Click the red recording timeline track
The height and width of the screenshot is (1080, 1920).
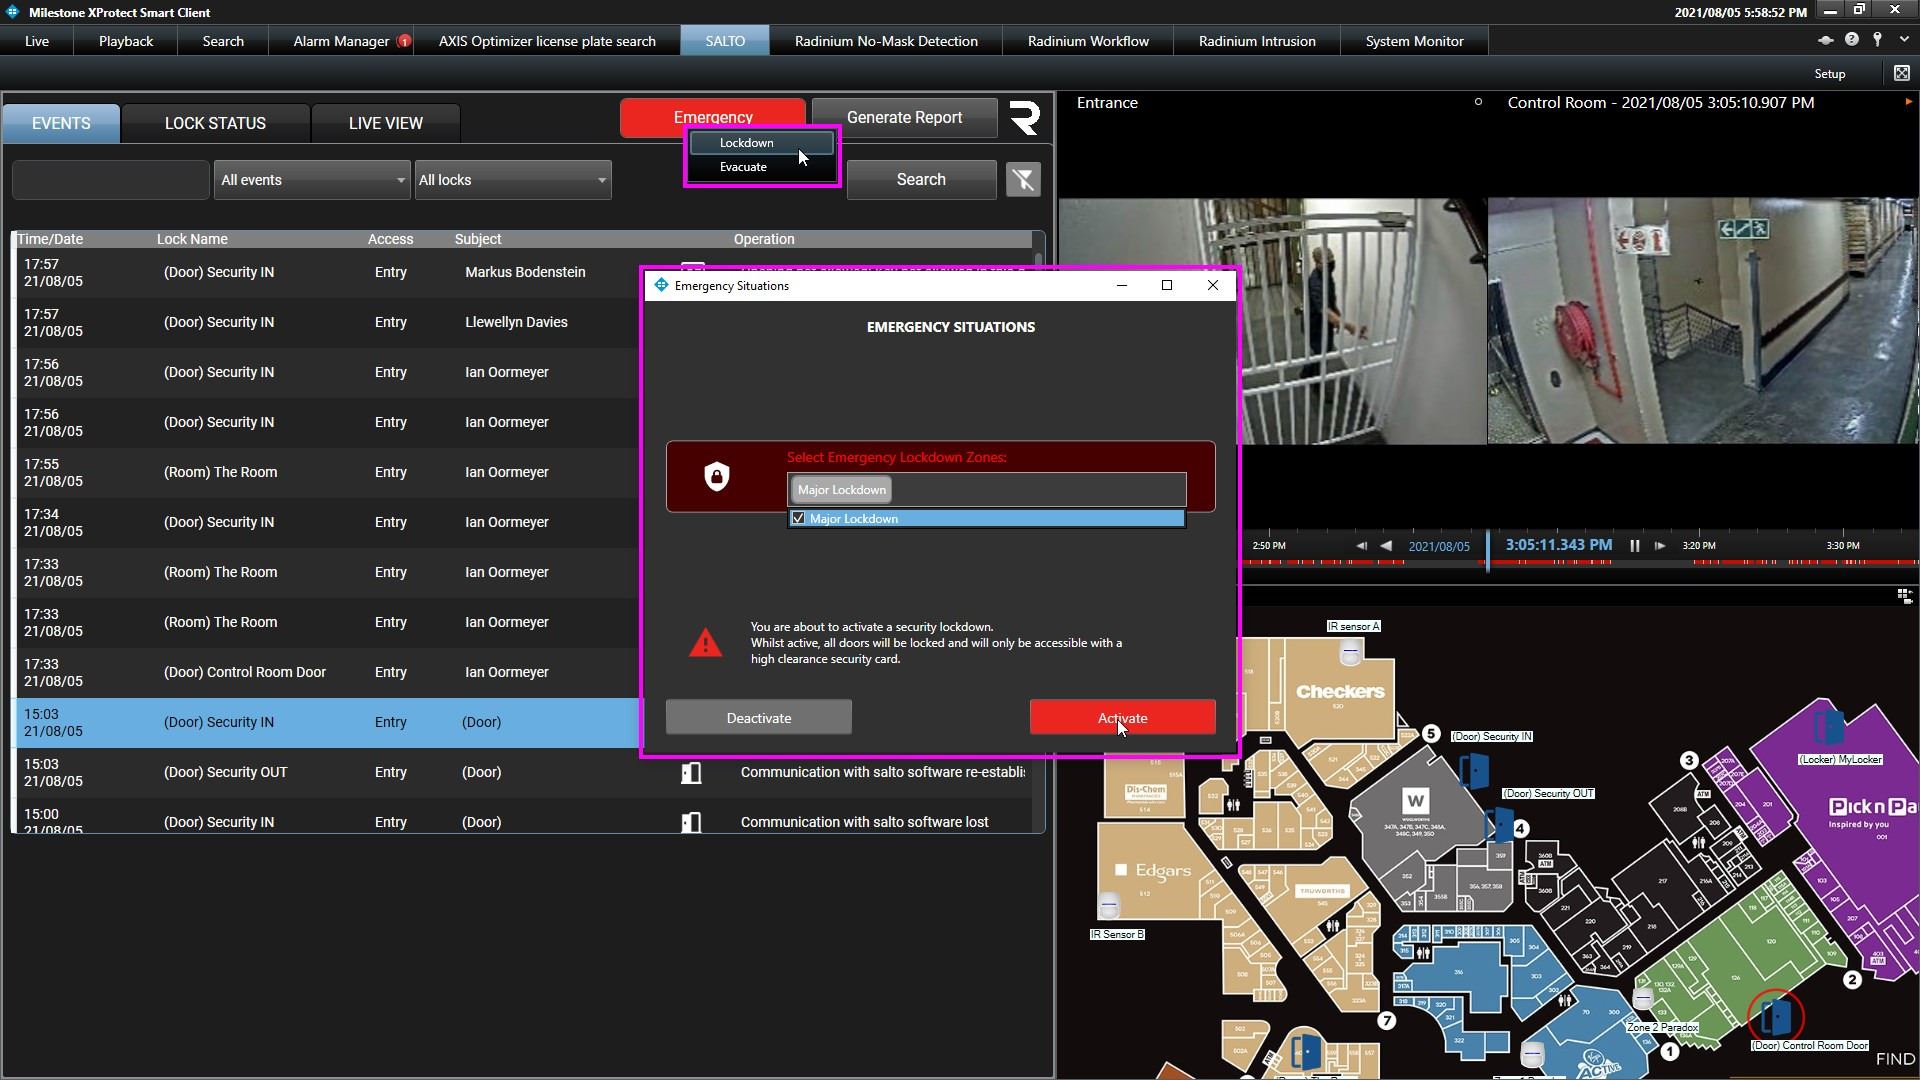[x=1580, y=562]
